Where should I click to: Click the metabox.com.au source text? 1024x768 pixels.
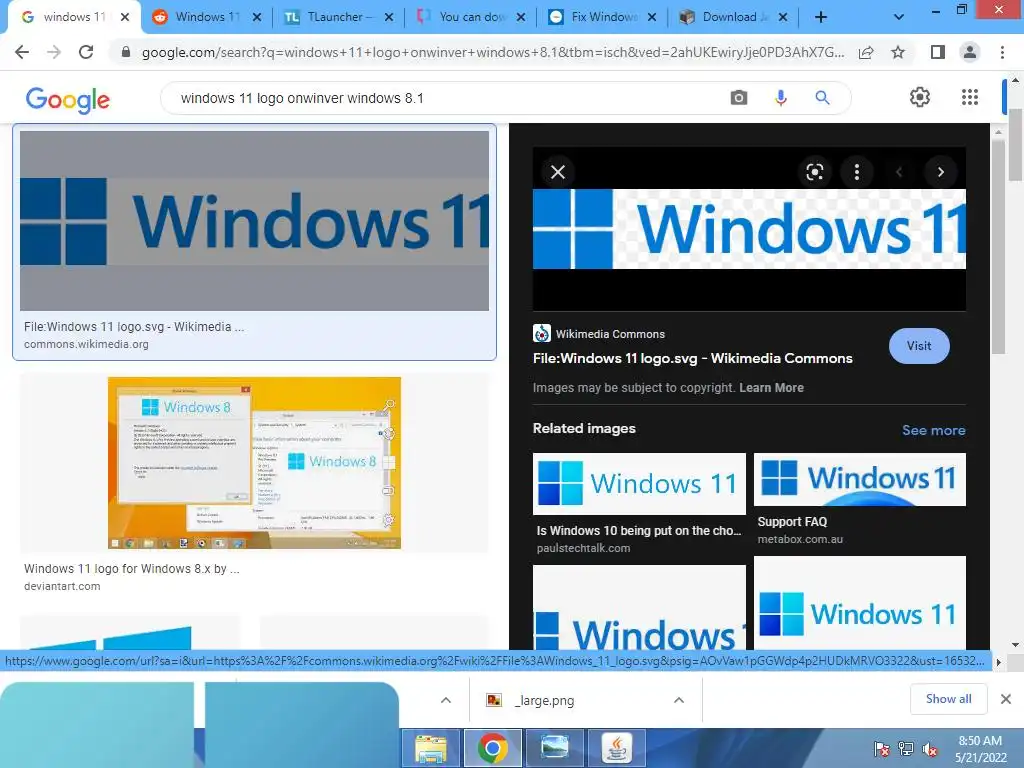click(800, 539)
